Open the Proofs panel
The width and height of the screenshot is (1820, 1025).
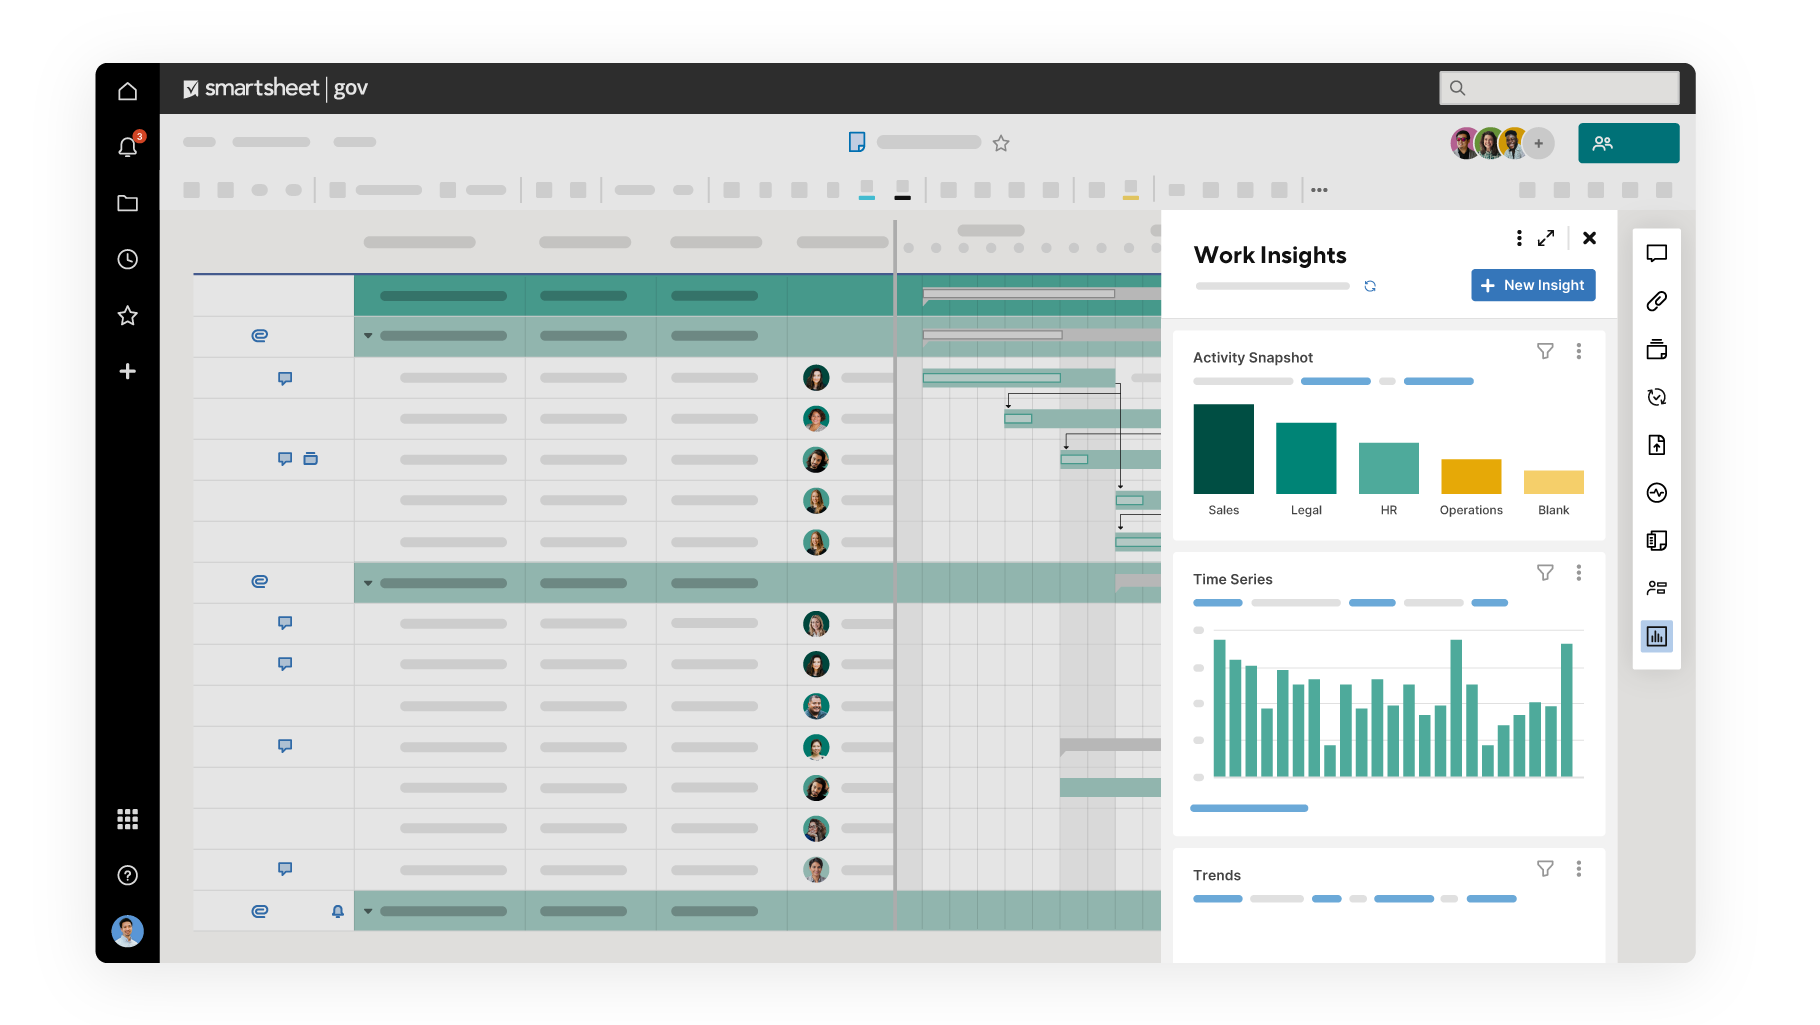[x=1657, y=350]
